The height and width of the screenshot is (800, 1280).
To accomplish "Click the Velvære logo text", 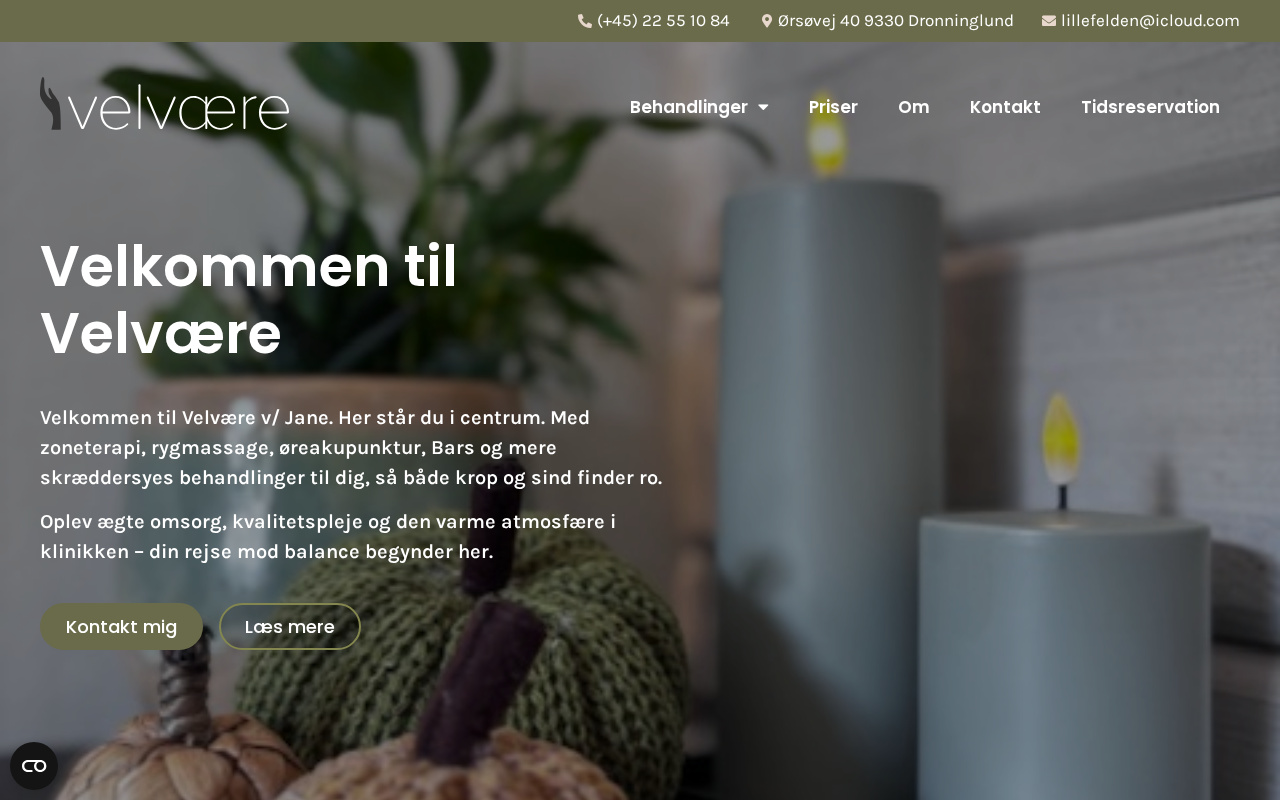I will point(178,108).
